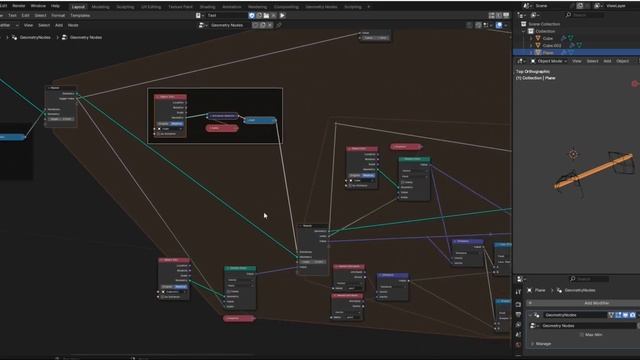Click the Cube.002 mesh icon in outliner
Viewport: 640px width, 360px height.
pyautogui.click(x=538, y=45)
